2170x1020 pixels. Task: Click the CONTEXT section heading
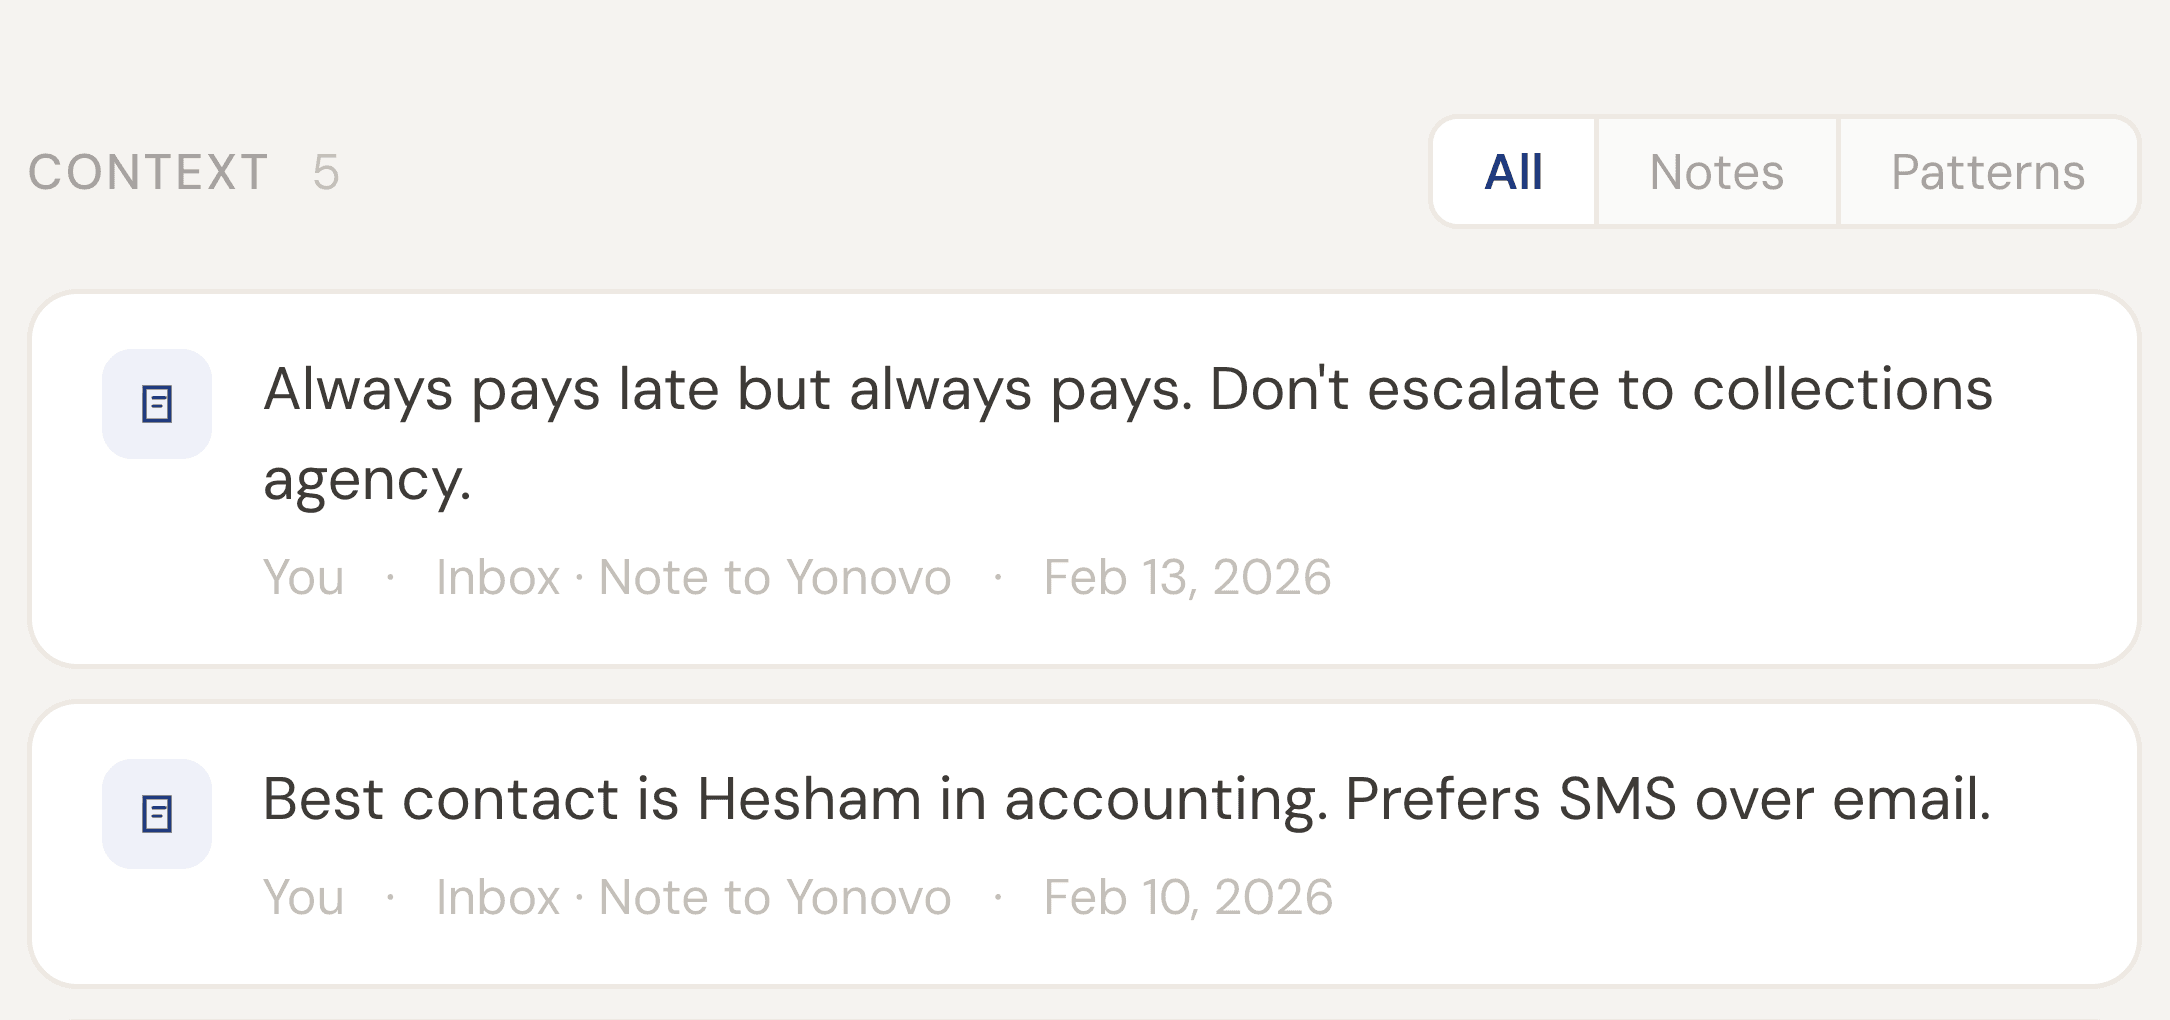click(148, 172)
